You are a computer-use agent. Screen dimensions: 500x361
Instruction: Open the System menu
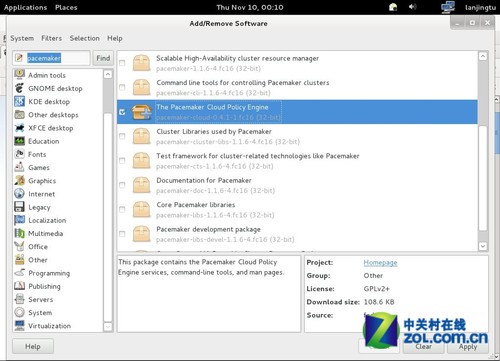click(x=22, y=38)
